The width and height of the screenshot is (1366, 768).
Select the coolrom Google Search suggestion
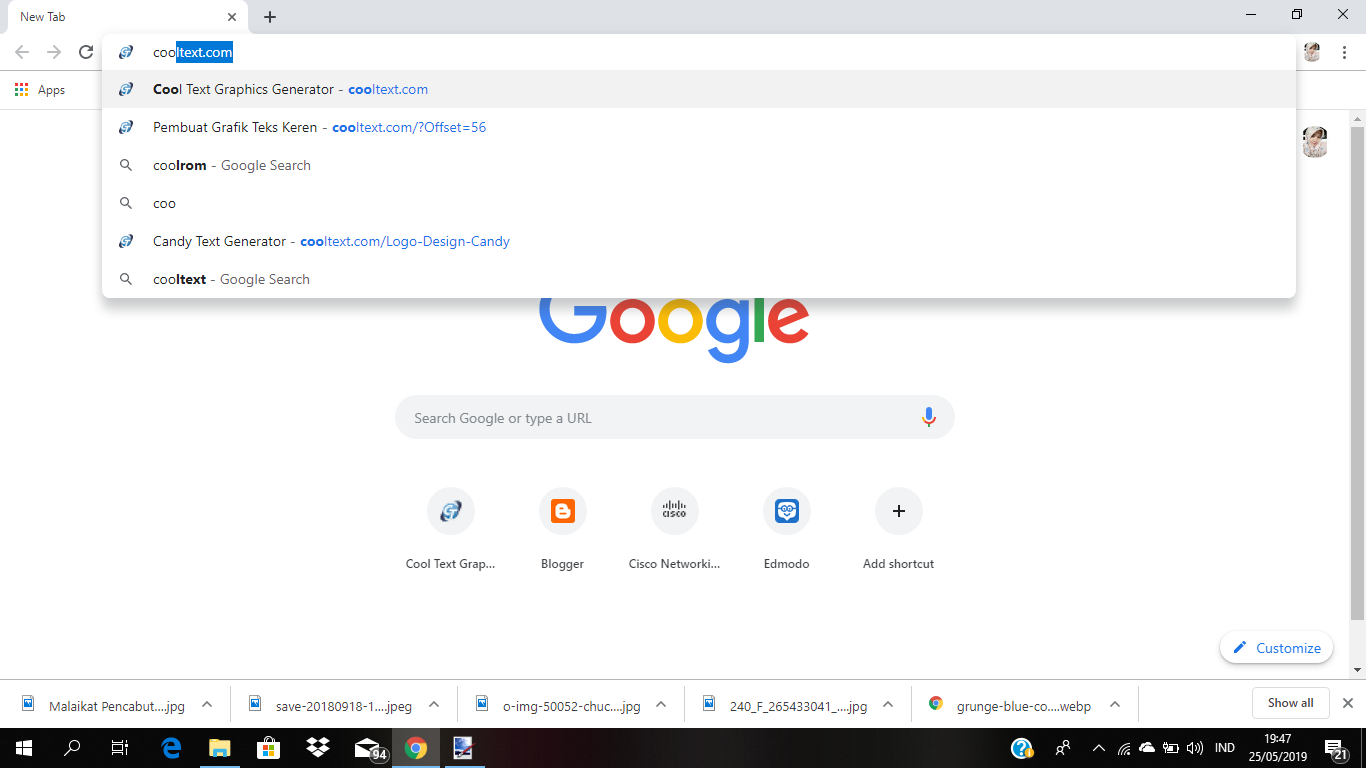[699, 165]
